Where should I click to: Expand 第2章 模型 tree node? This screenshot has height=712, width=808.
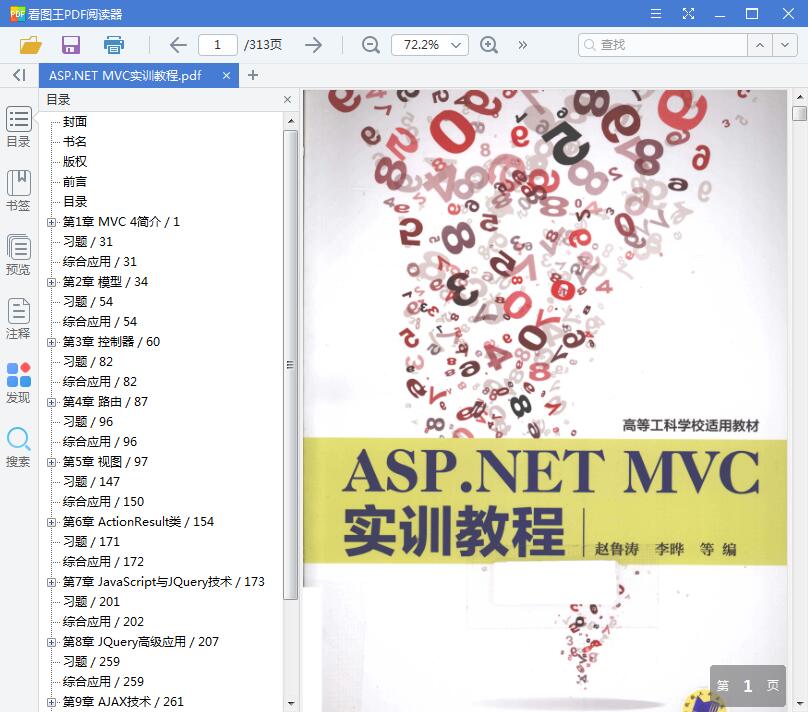(x=51, y=282)
